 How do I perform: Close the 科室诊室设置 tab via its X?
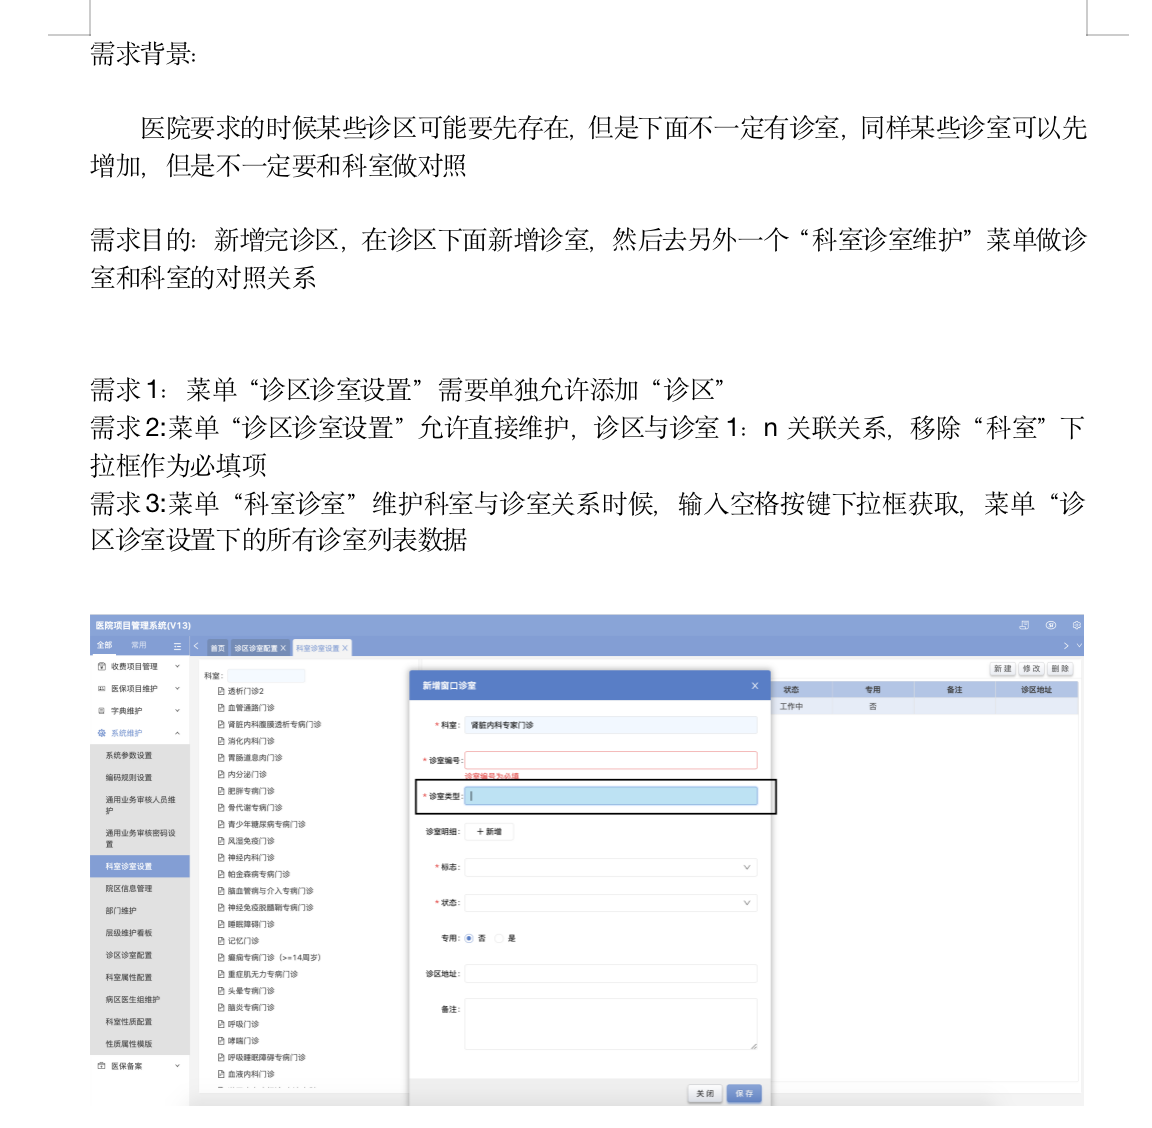click(345, 648)
